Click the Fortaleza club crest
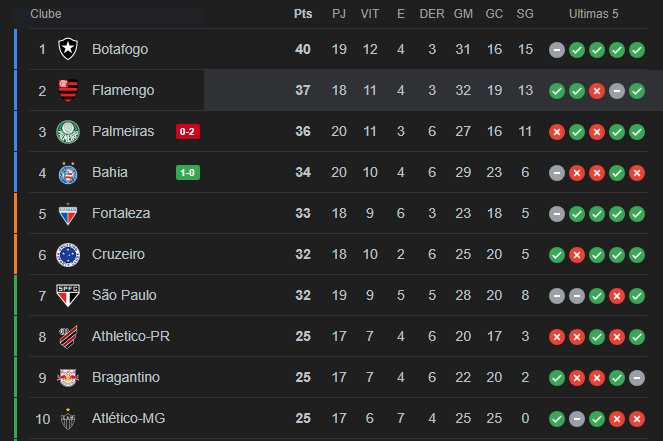663x441 pixels. pyautogui.click(x=68, y=214)
